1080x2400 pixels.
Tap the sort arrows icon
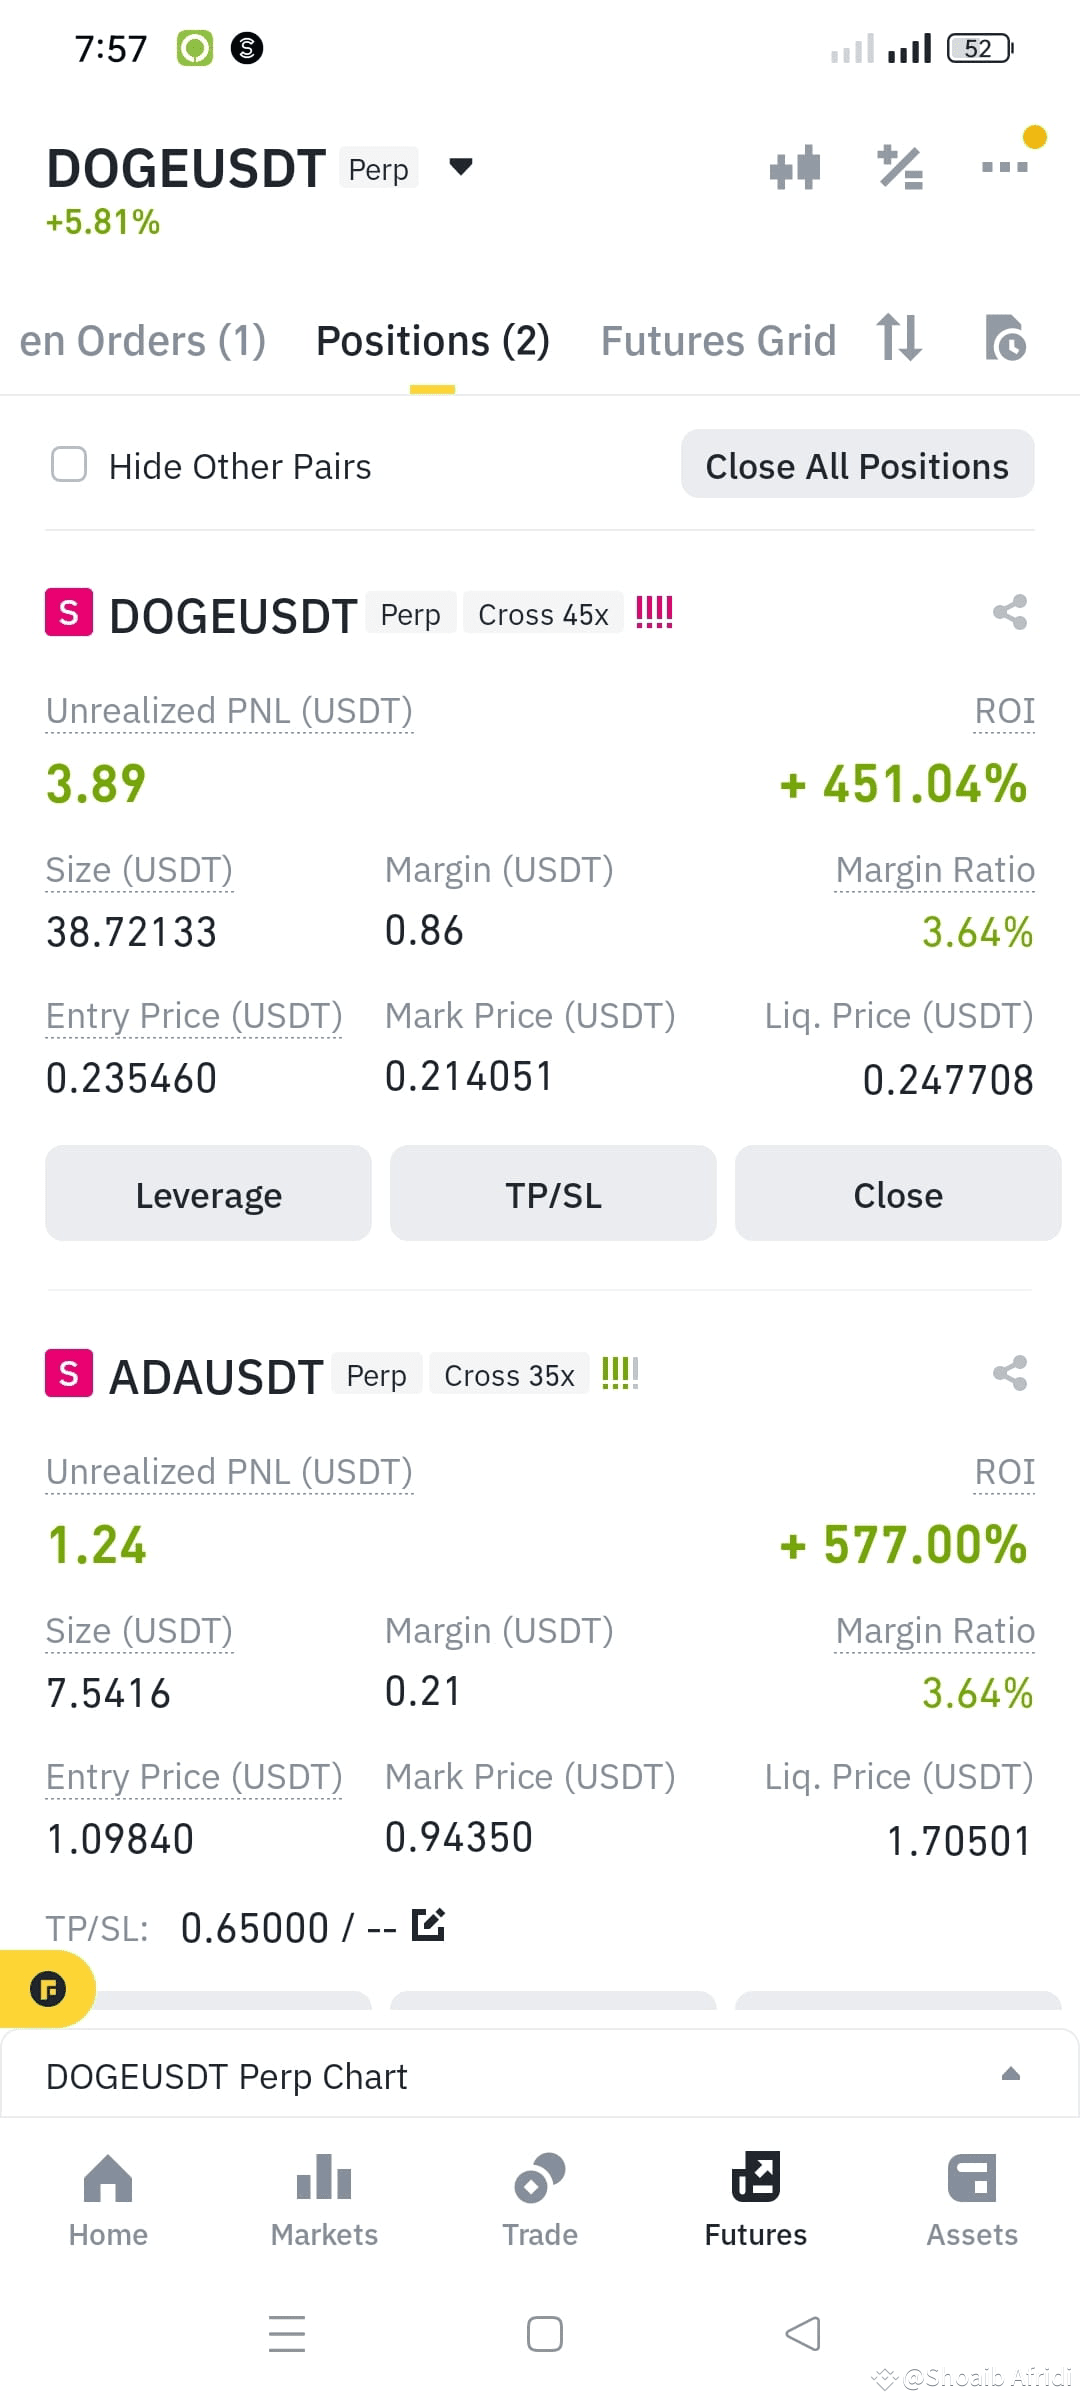click(899, 337)
